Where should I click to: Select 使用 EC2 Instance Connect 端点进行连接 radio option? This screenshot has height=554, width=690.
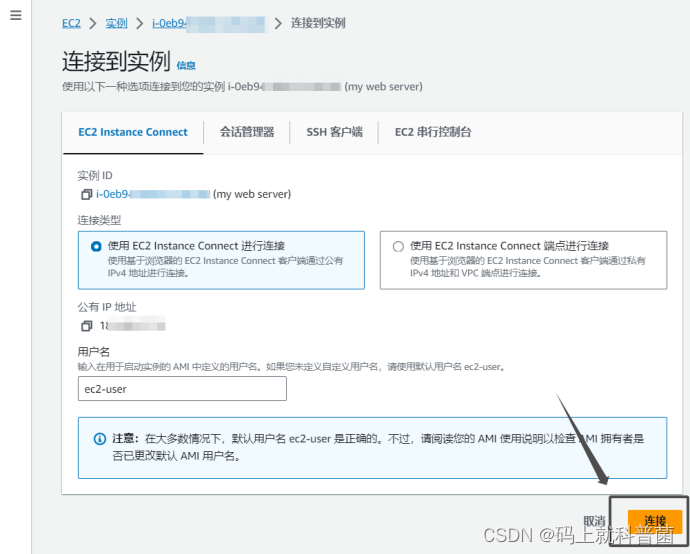tap(398, 246)
